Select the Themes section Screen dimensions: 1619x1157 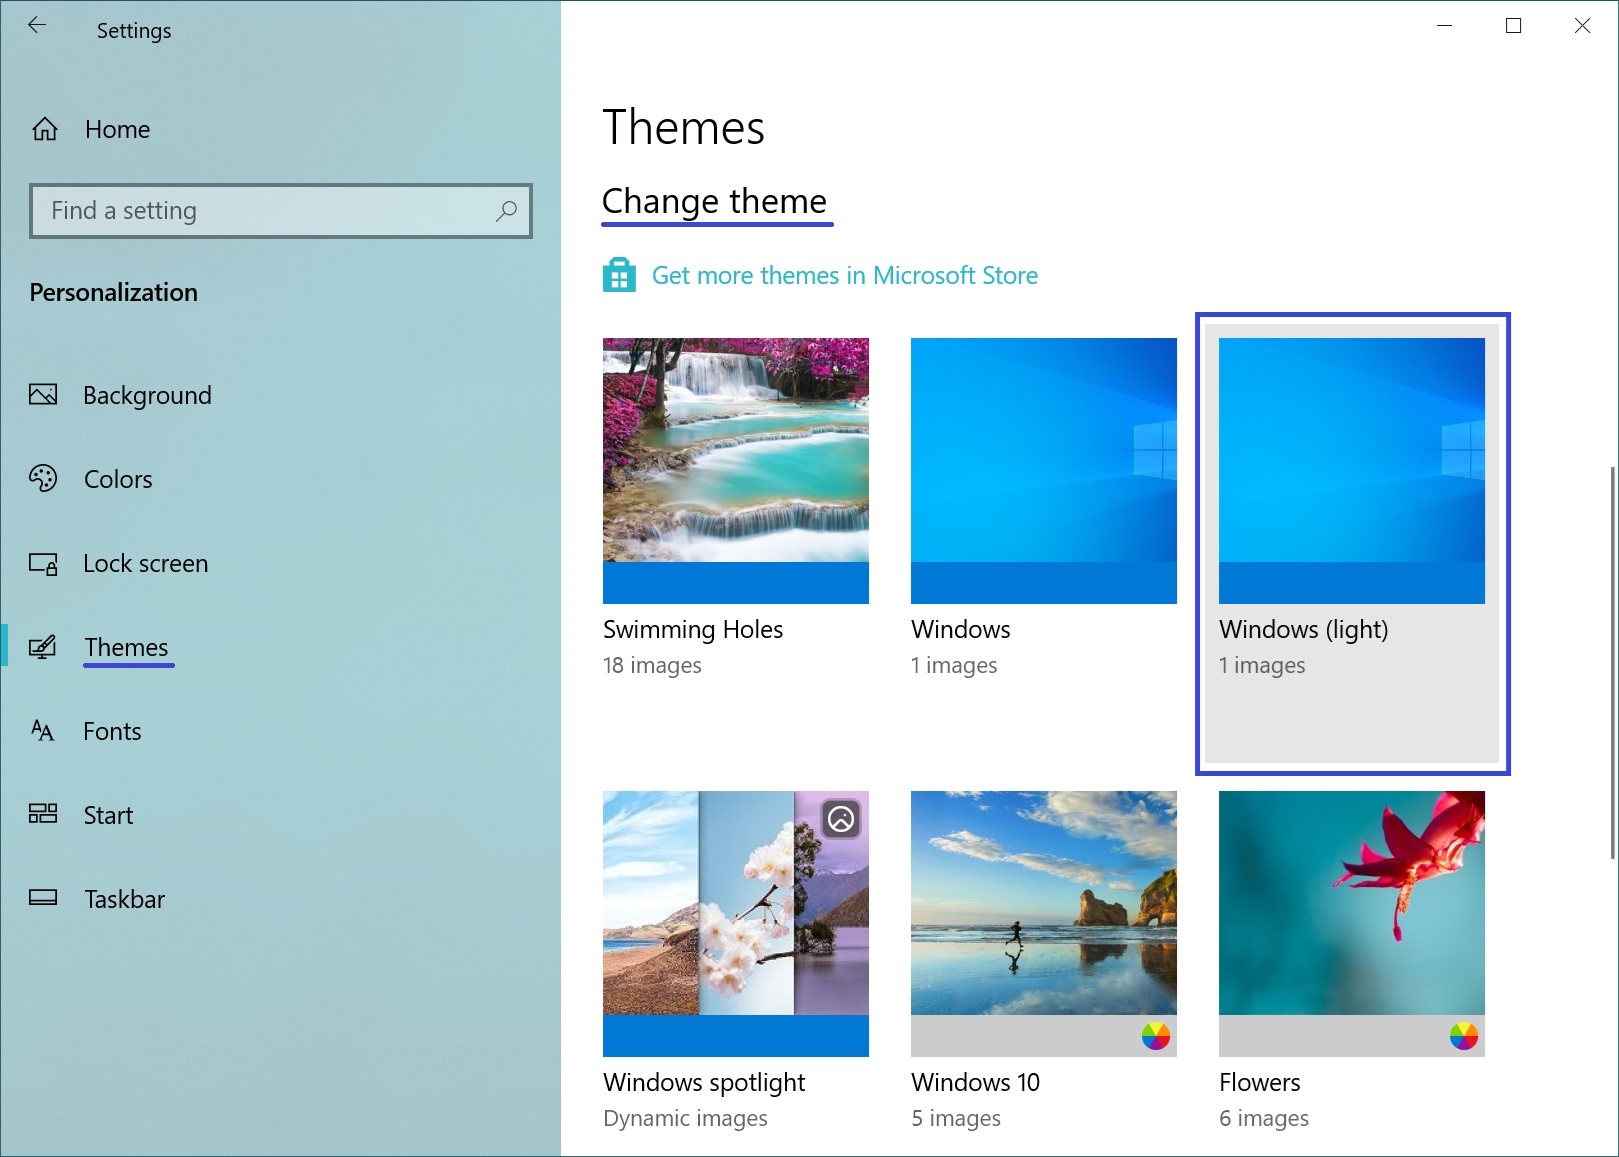pyautogui.click(x=126, y=647)
